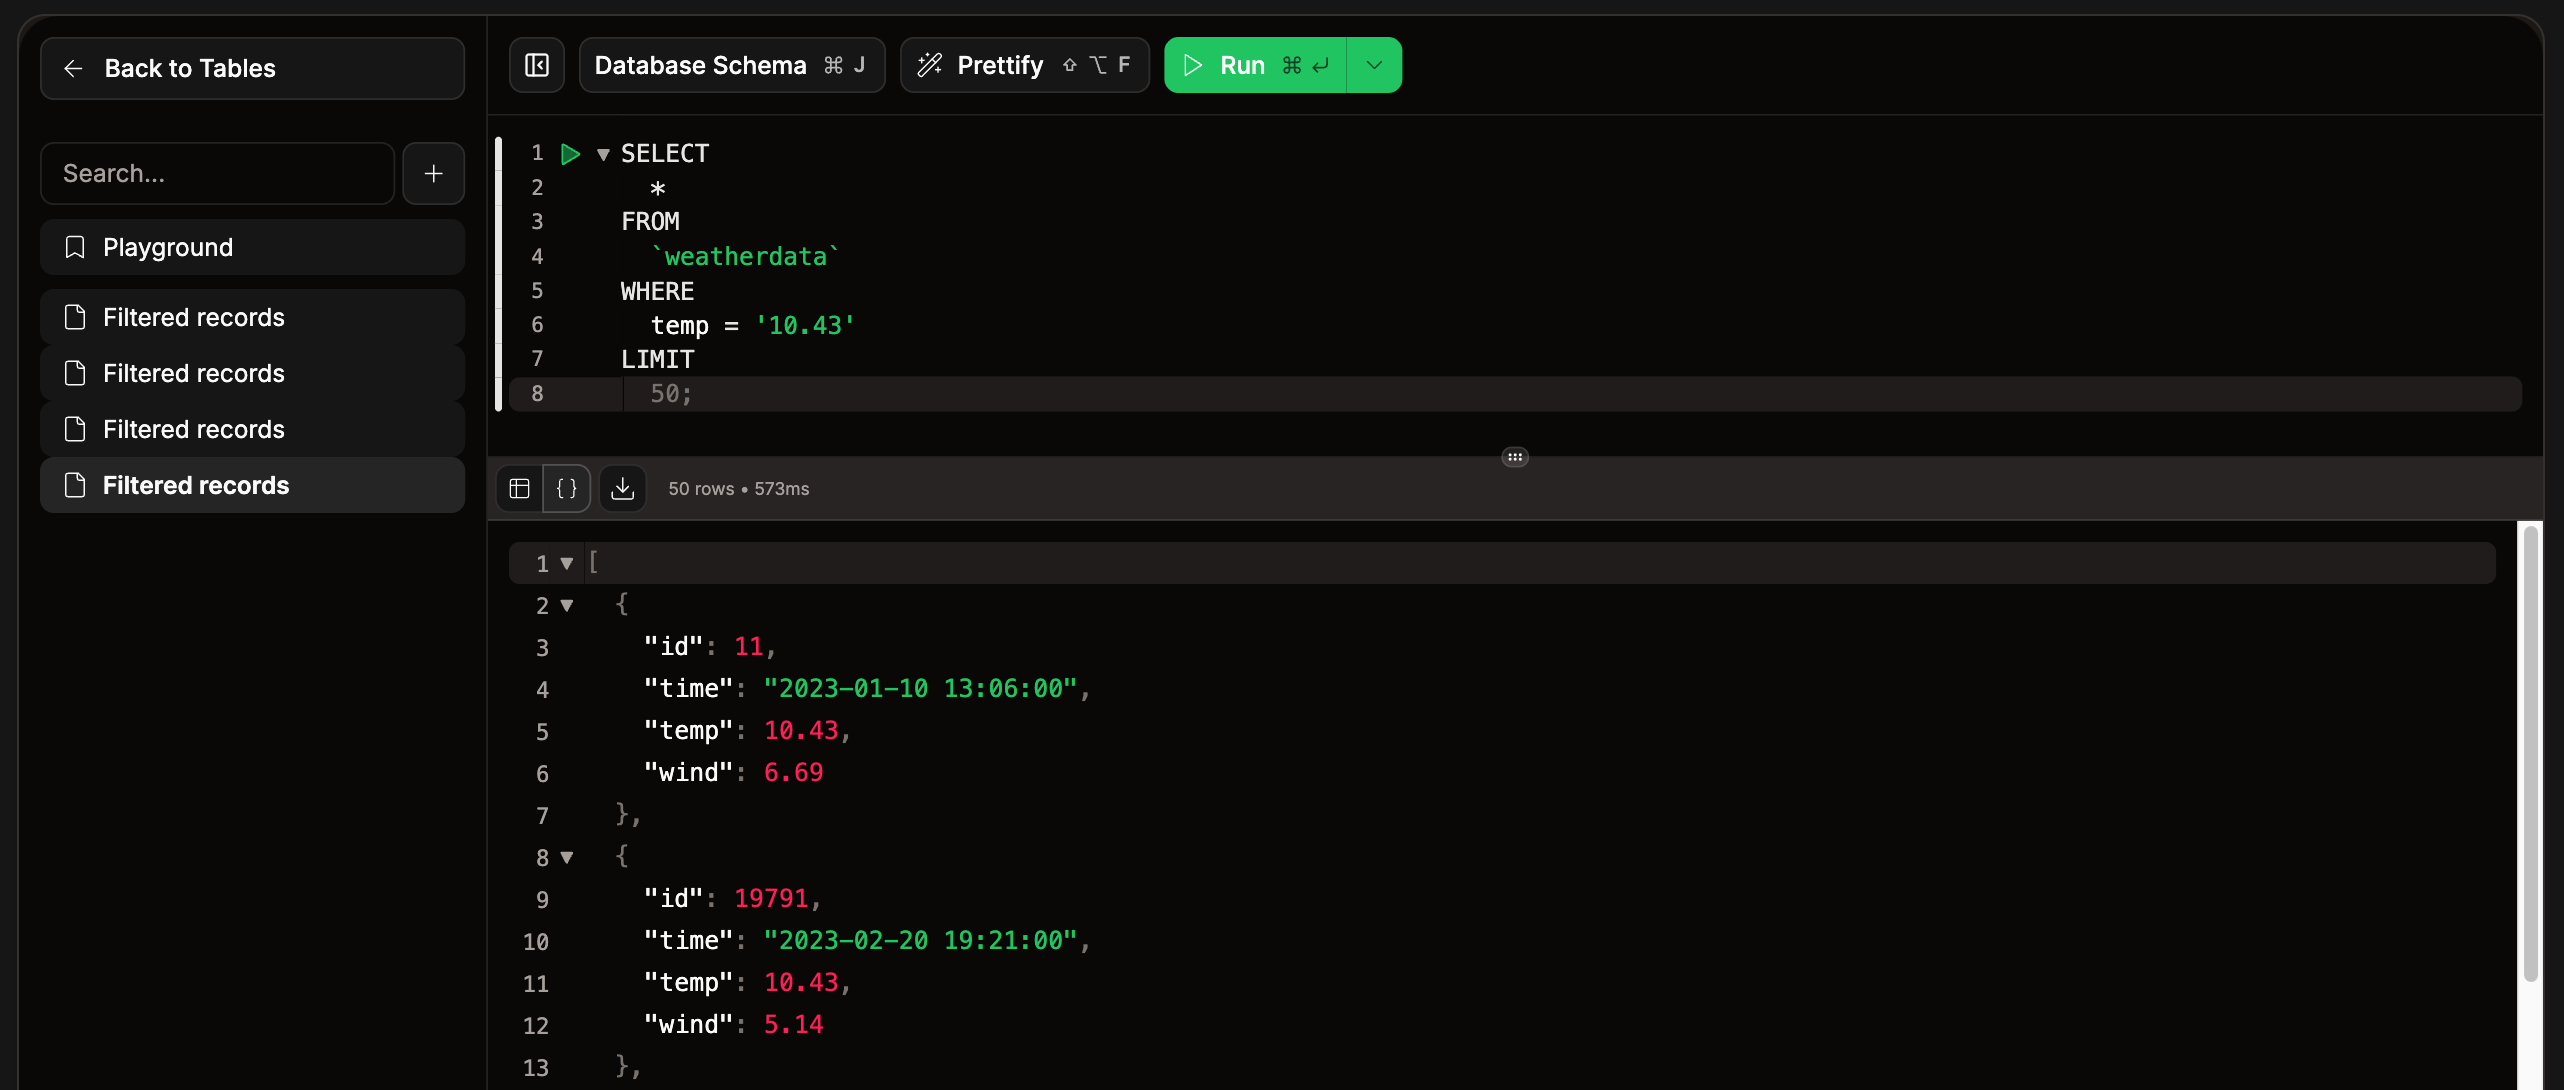Click the Search input field
The image size is (2564, 1090).
pos(216,173)
